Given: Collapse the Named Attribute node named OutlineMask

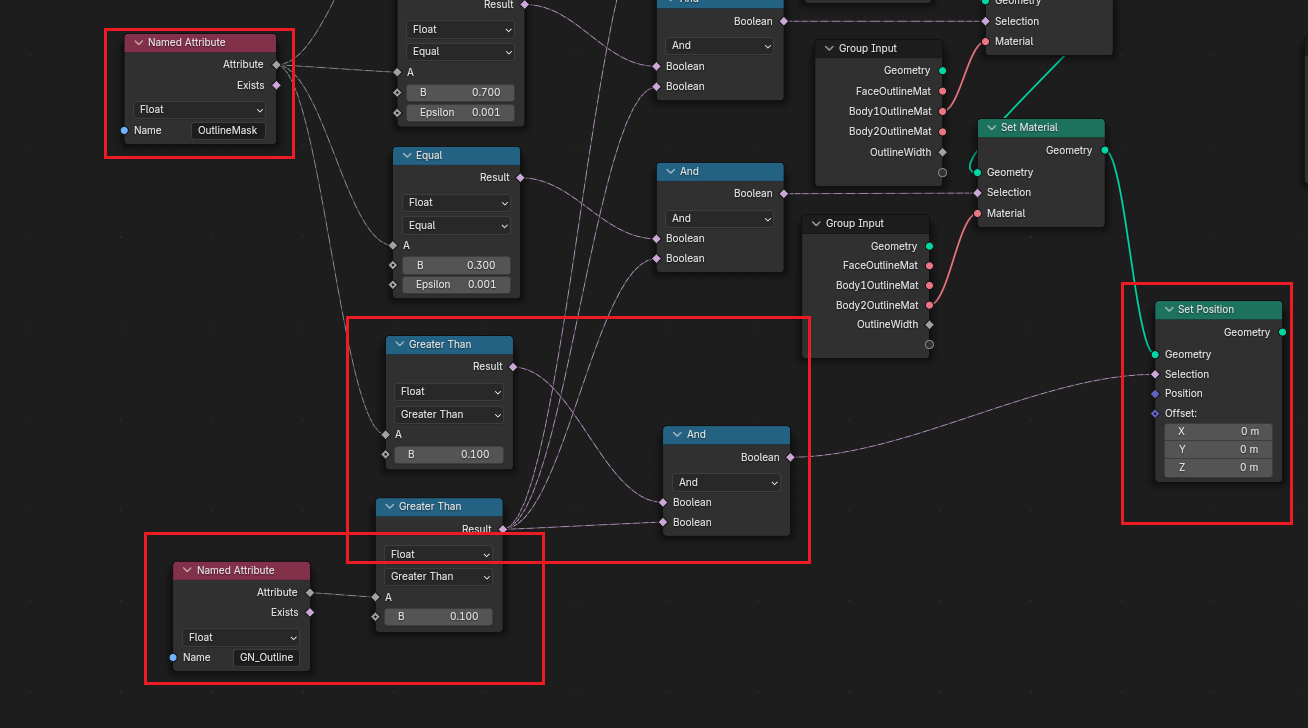Looking at the screenshot, I should click(138, 43).
